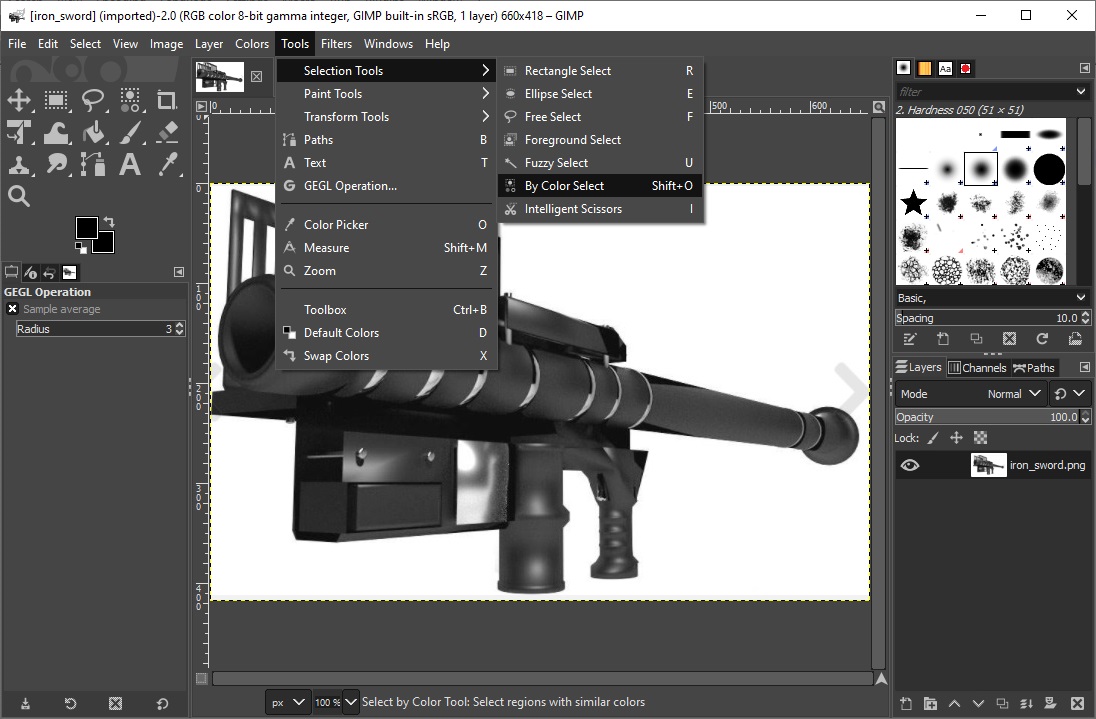Swap foreground and background colors arrow
The height and width of the screenshot is (719, 1096).
[109, 222]
